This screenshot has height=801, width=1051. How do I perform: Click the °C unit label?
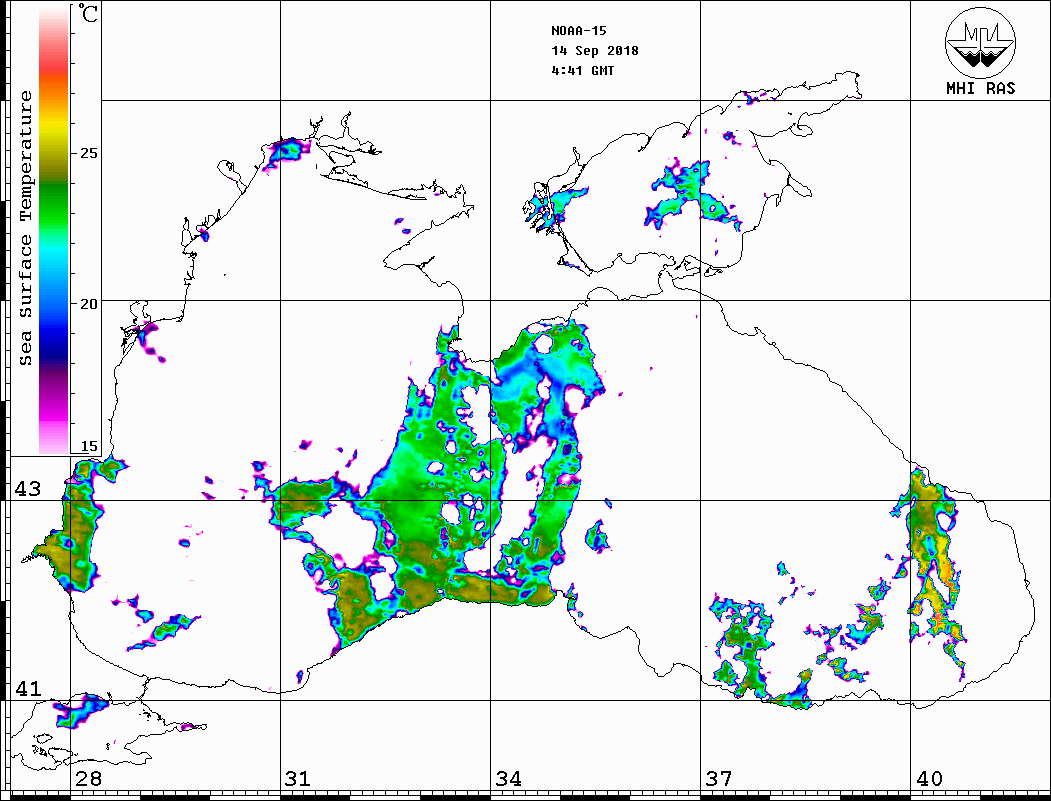(x=88, y=13)
